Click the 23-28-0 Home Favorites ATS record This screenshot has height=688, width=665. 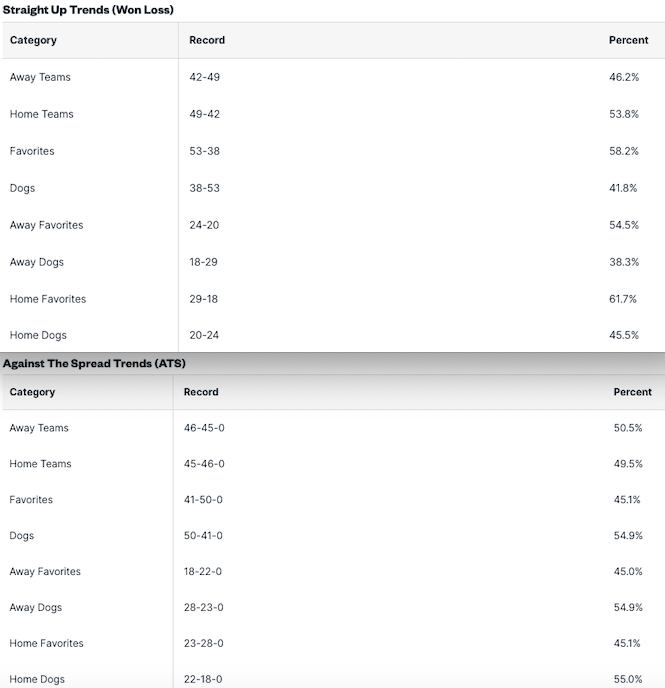coord(203,643)
